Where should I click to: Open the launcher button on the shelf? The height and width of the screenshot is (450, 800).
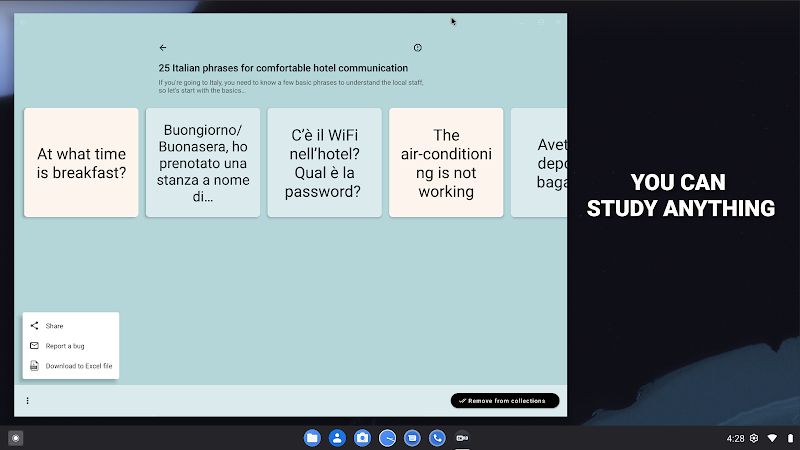pyautogui.click(x=16, y=438)
